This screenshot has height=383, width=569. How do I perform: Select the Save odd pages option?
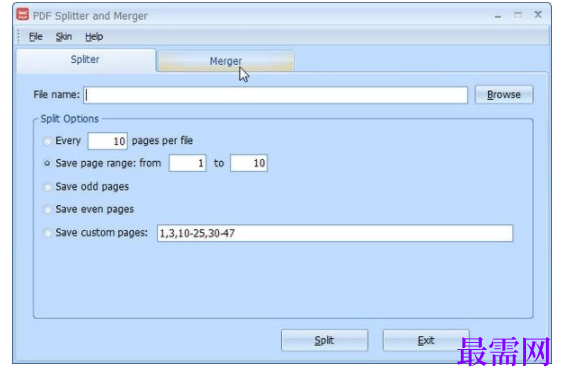47,187
